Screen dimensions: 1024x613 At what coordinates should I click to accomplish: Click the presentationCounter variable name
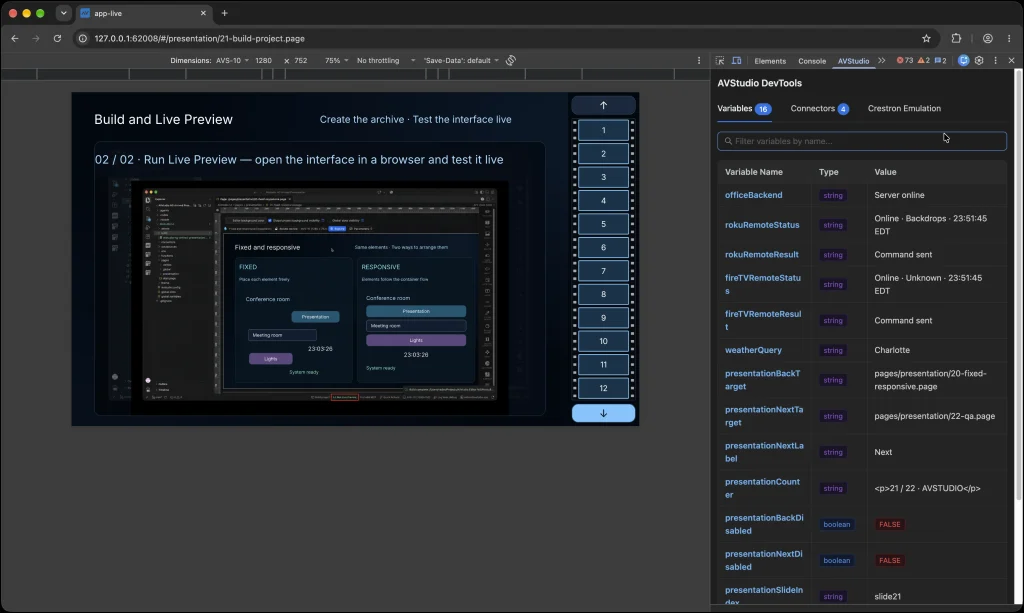[762, 488]
